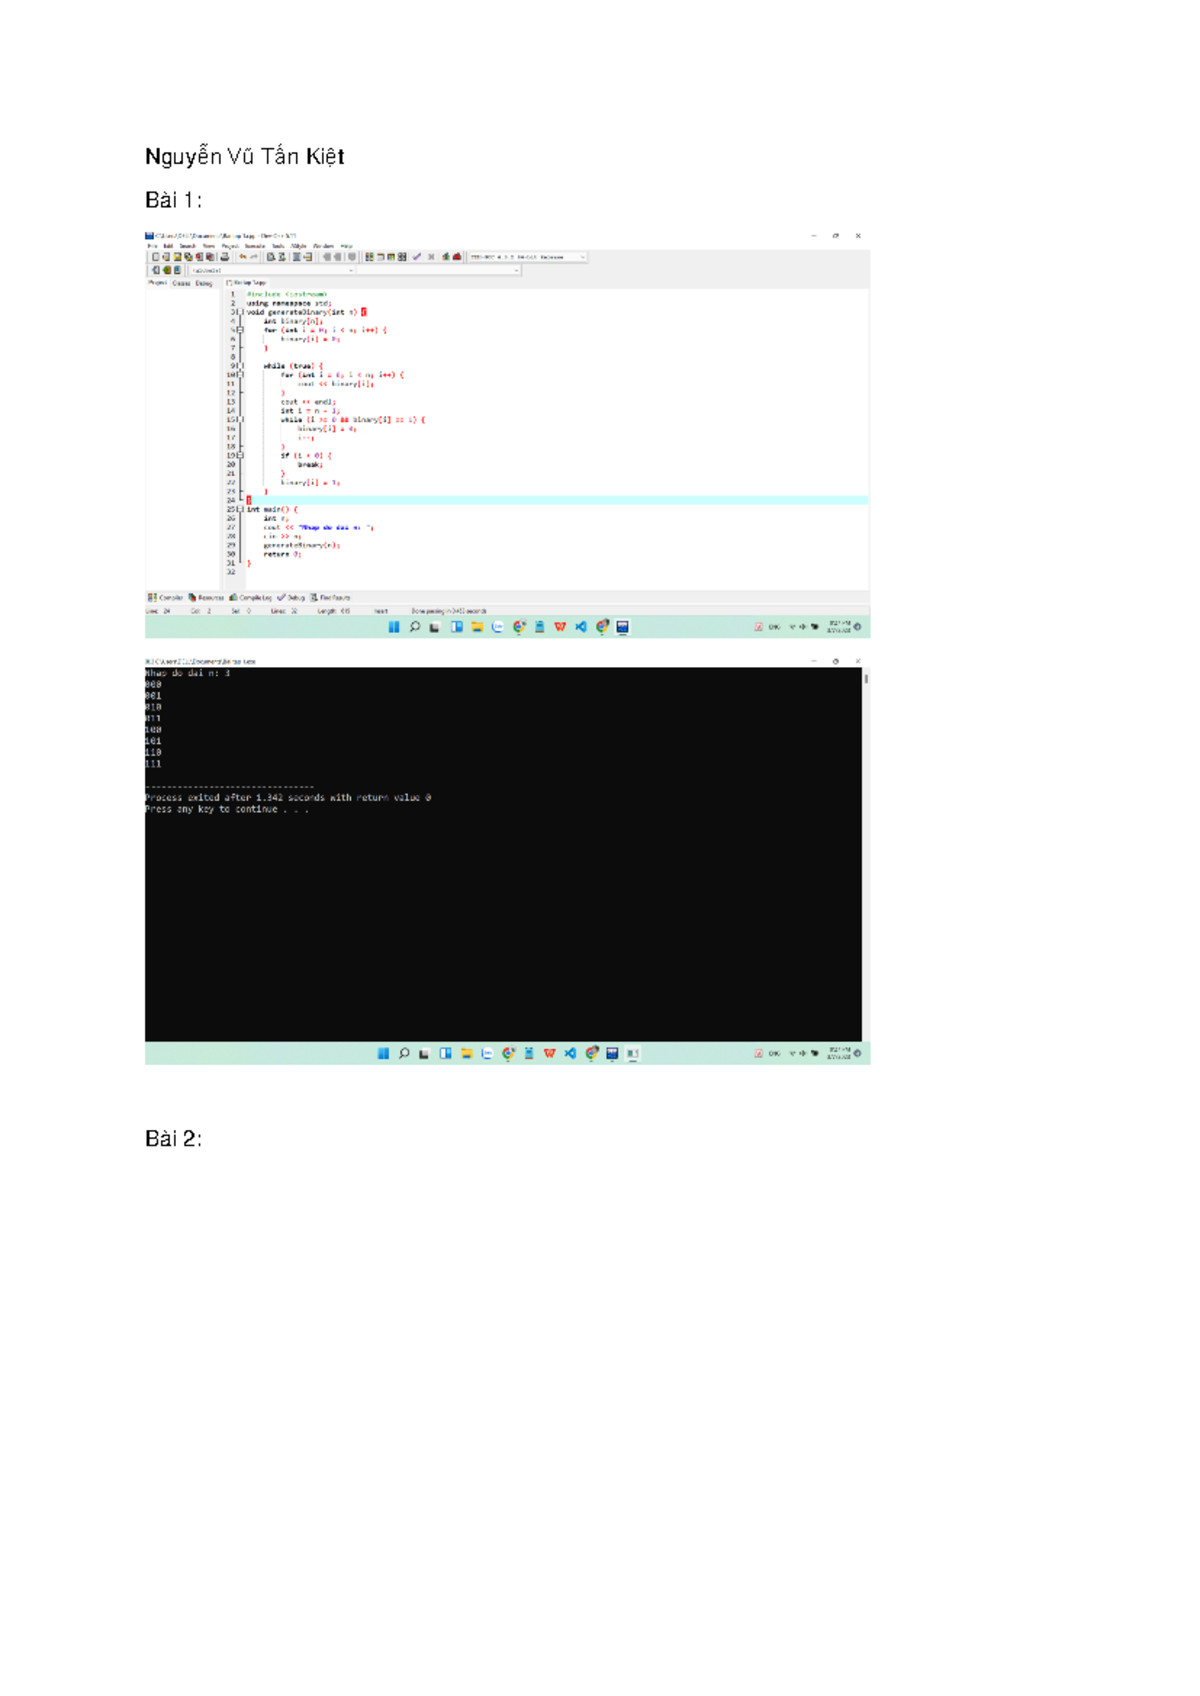Click the Search icon on editor taskbar
Image resolution: width=1200 pixels, height=1696 pixels.
pyautogui.click(x=415, y=627)
